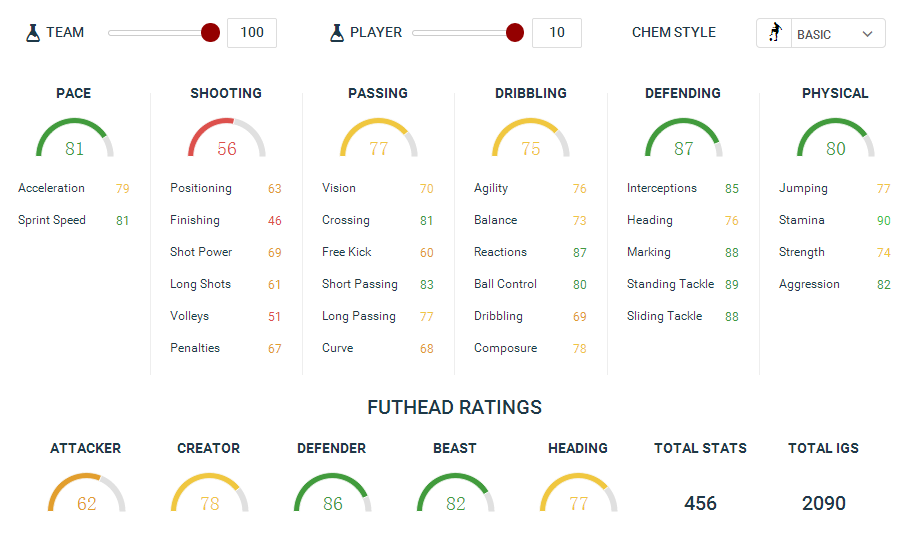Focus the Player chemistry value field

point(557,33)
